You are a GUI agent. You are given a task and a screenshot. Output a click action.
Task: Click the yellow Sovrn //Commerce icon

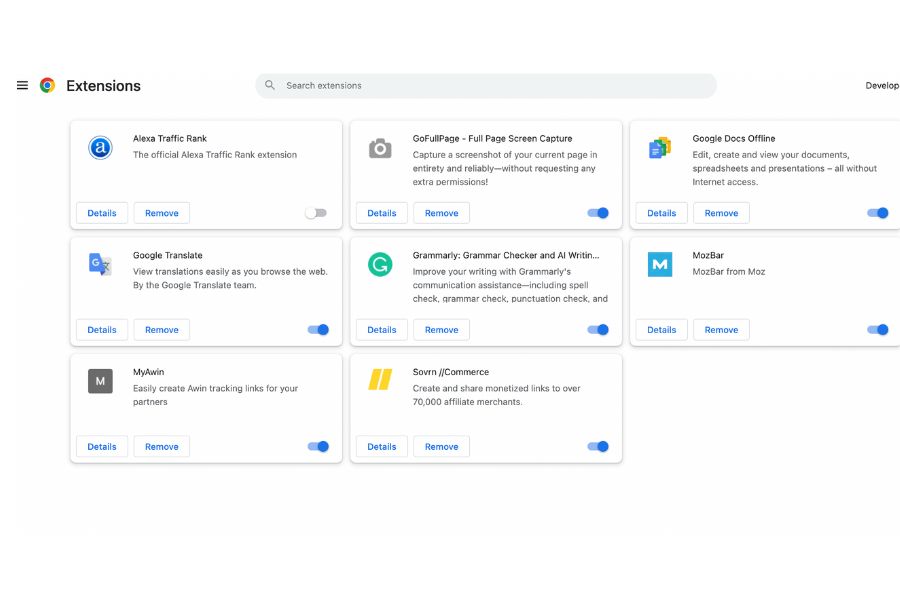379,381
